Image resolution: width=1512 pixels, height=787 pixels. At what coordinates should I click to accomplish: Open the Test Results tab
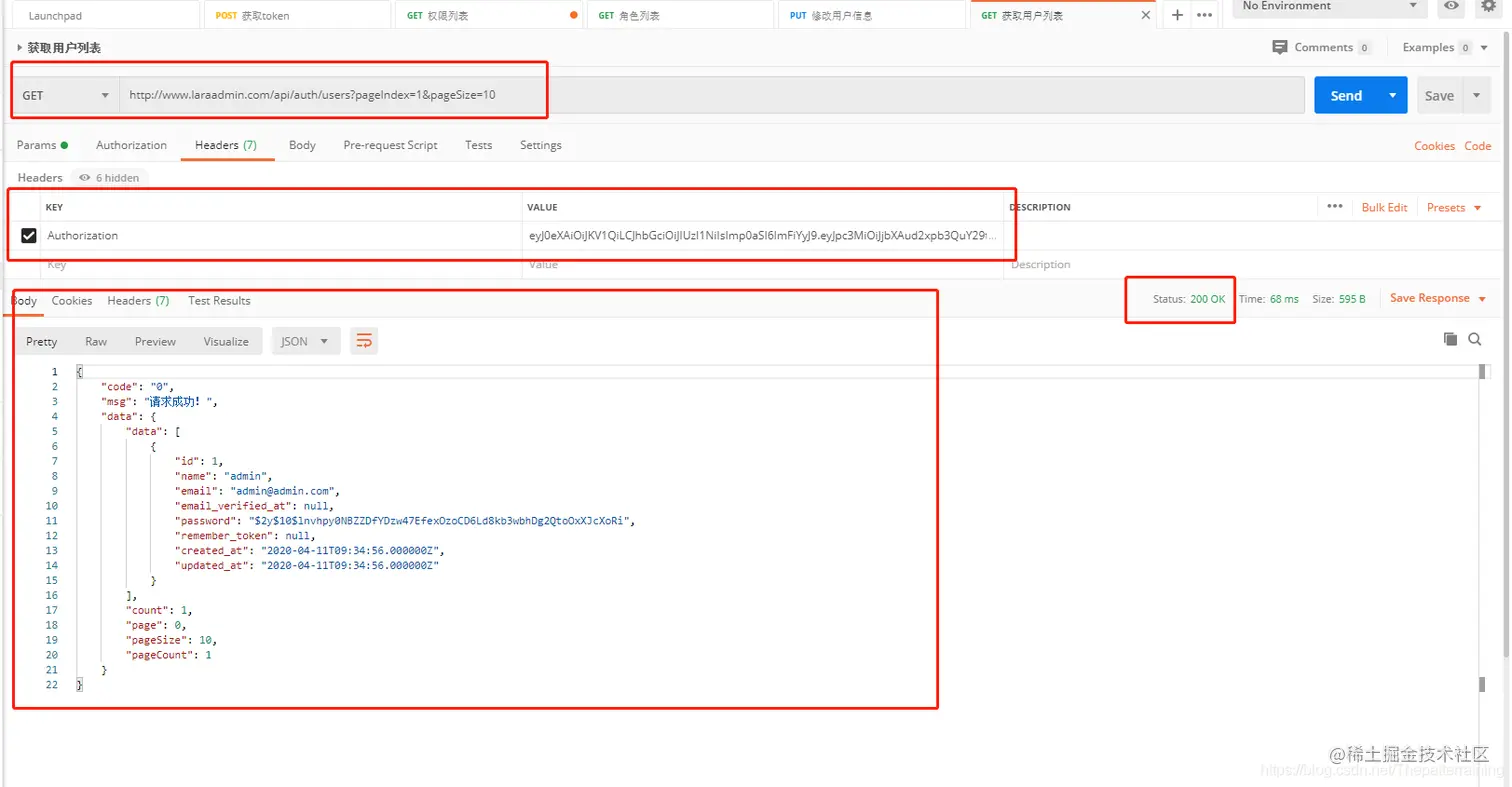click(x=219, y=300)
